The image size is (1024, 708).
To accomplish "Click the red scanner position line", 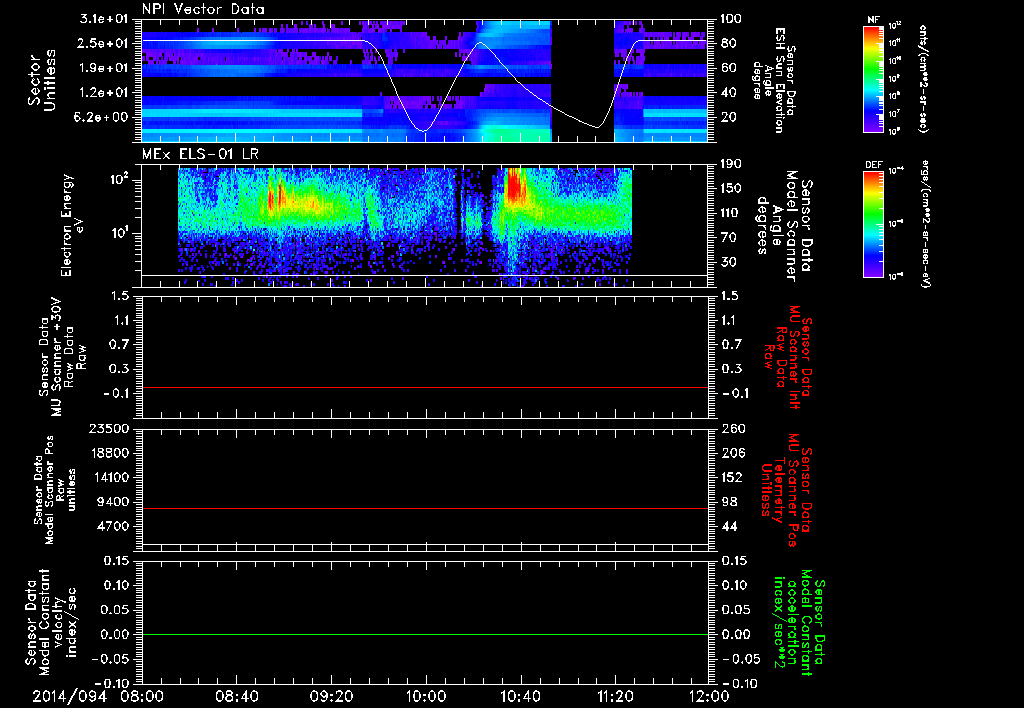I will [426, 509].
